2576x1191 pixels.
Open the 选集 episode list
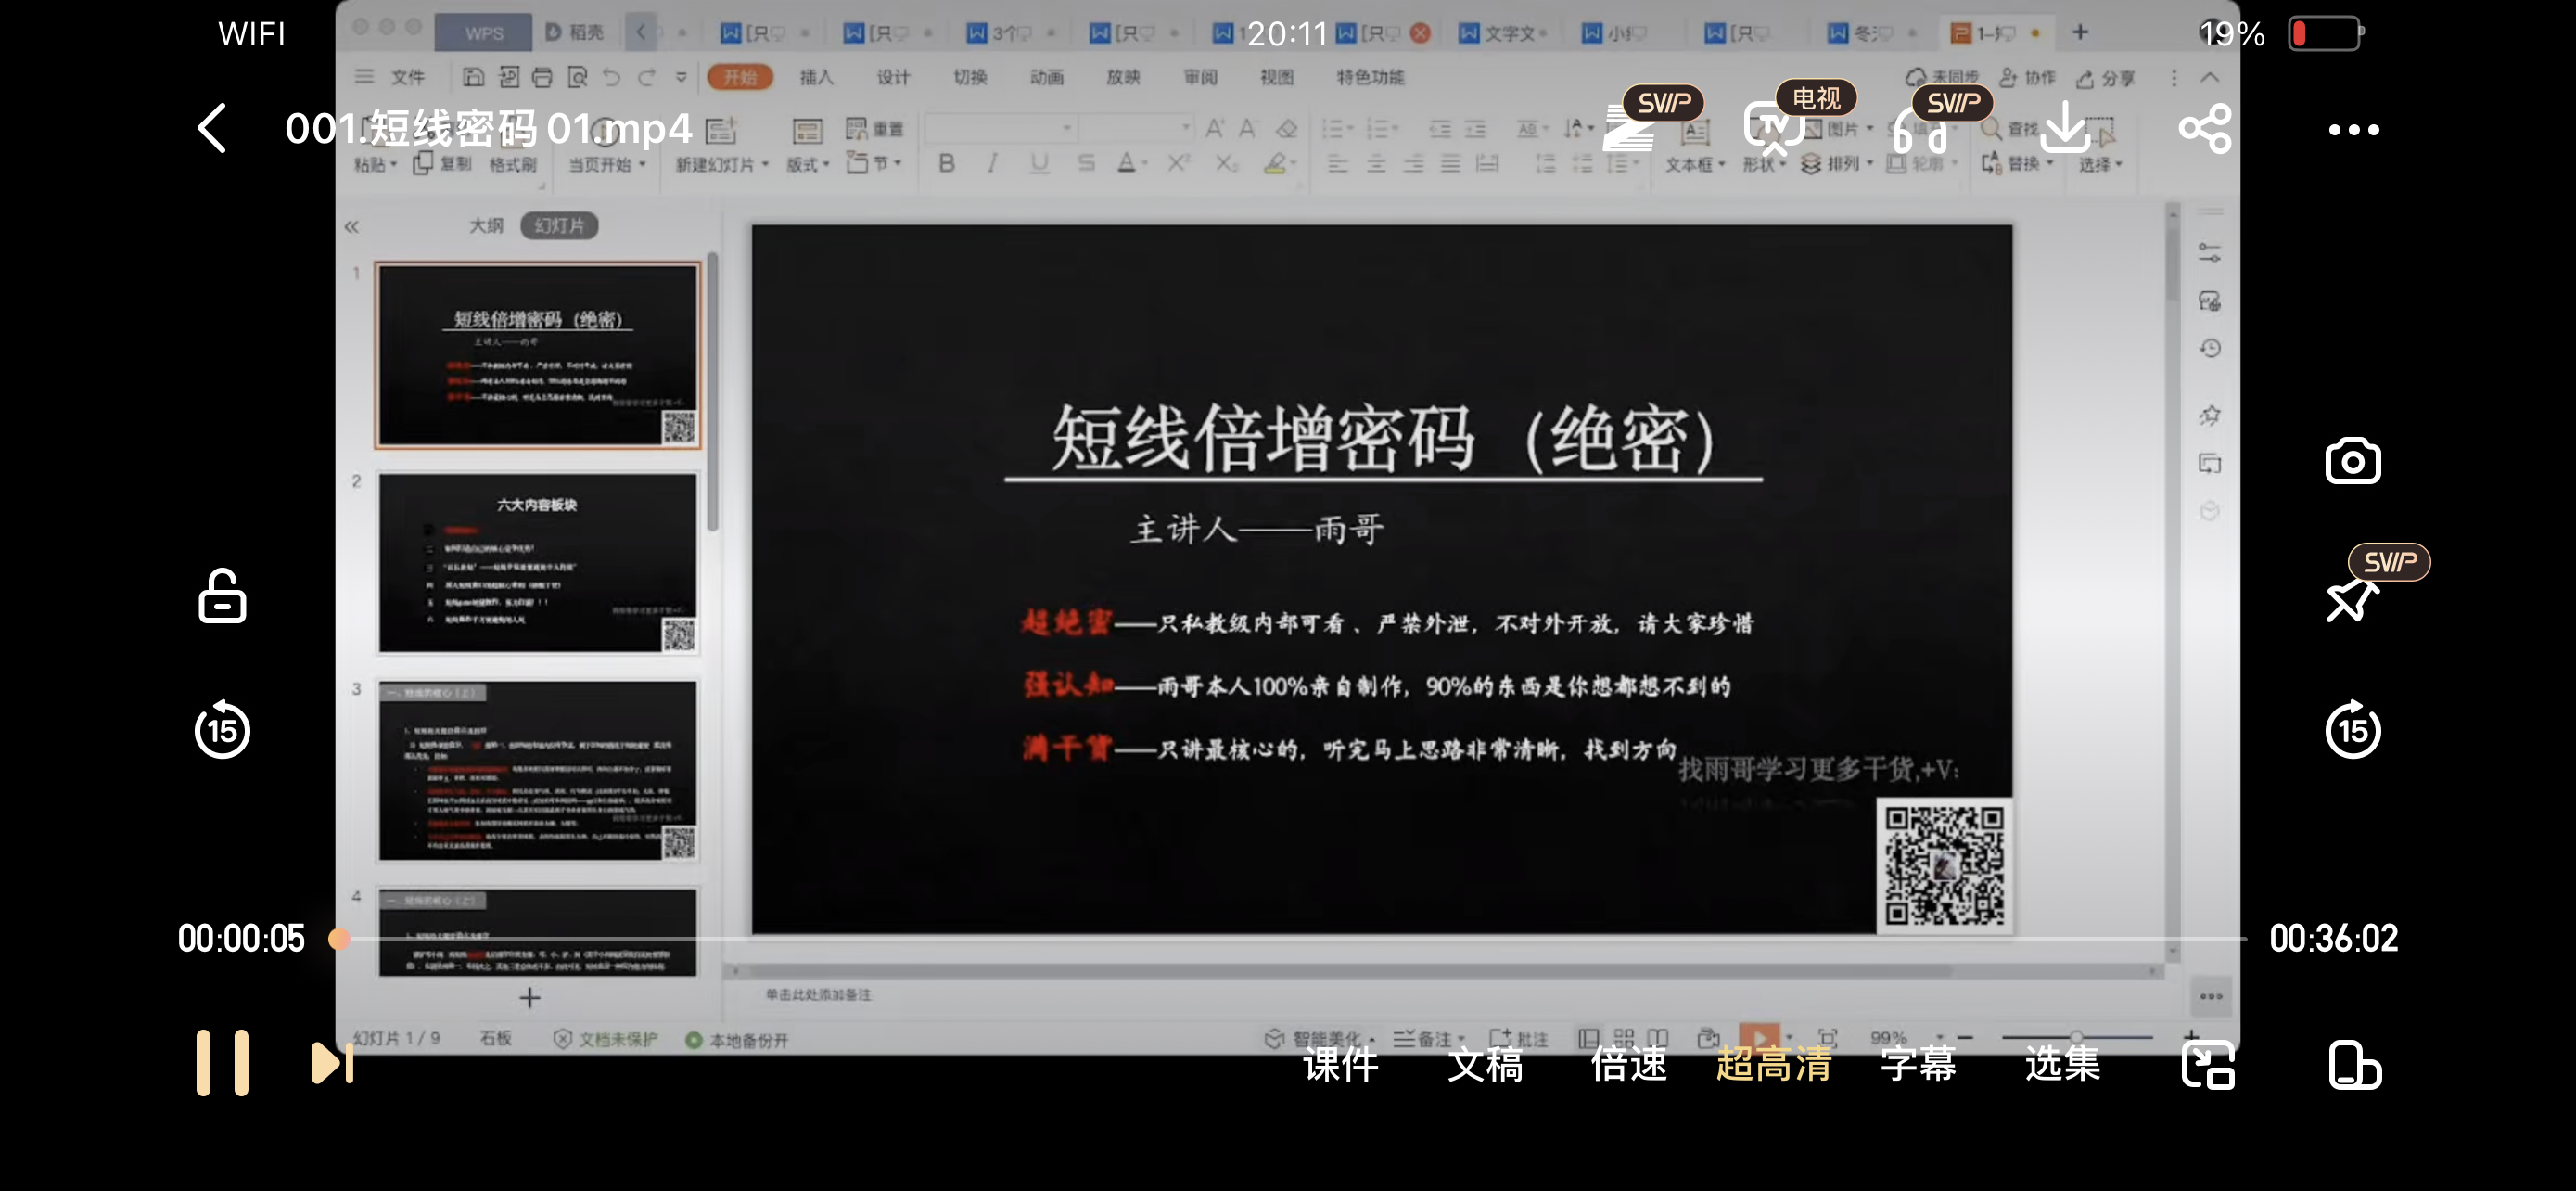click(2062, 1063)
